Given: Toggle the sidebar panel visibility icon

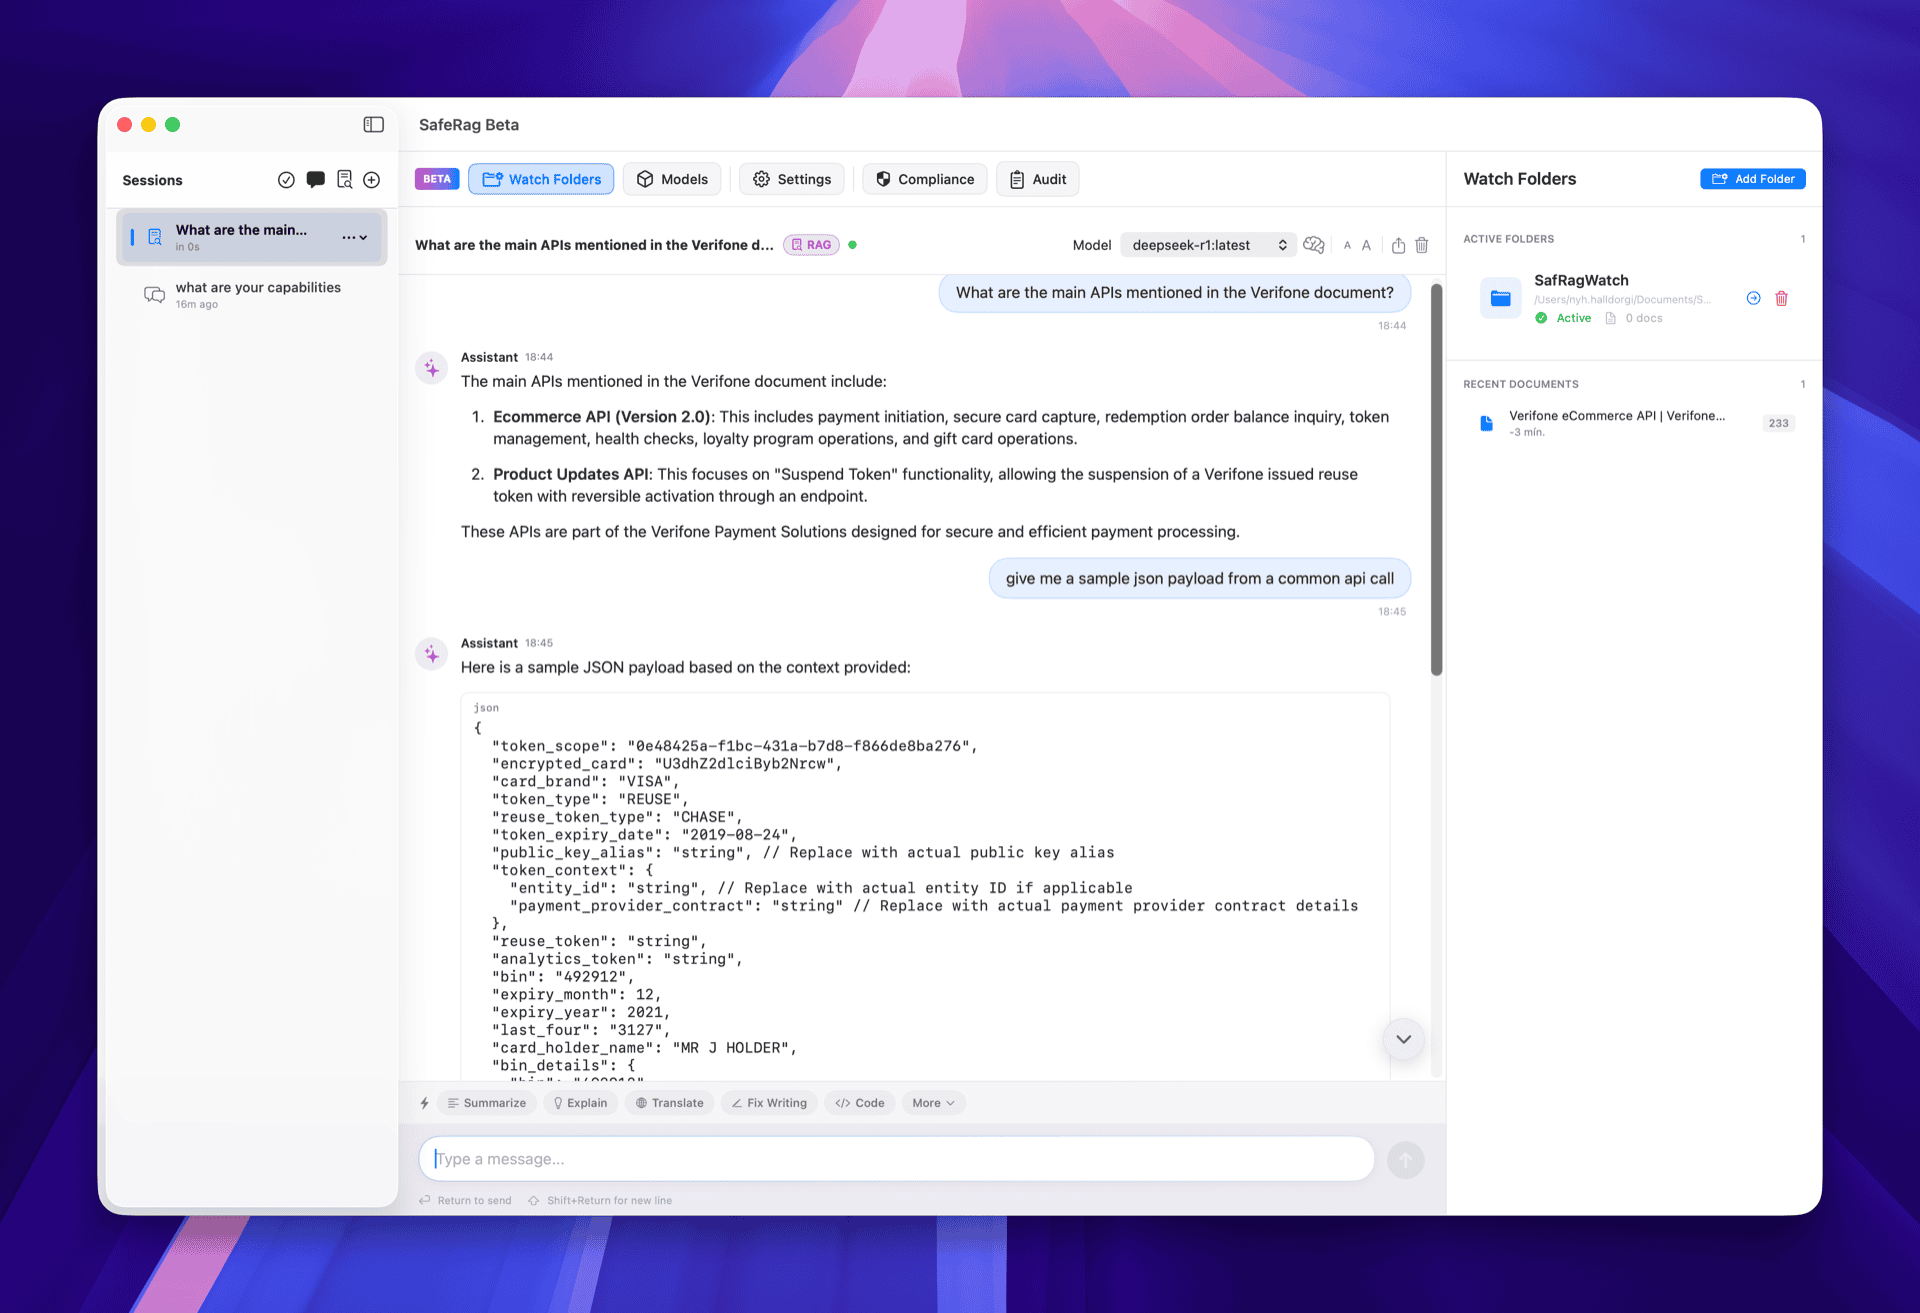Looking at the screenshot, I should point(373,124).
